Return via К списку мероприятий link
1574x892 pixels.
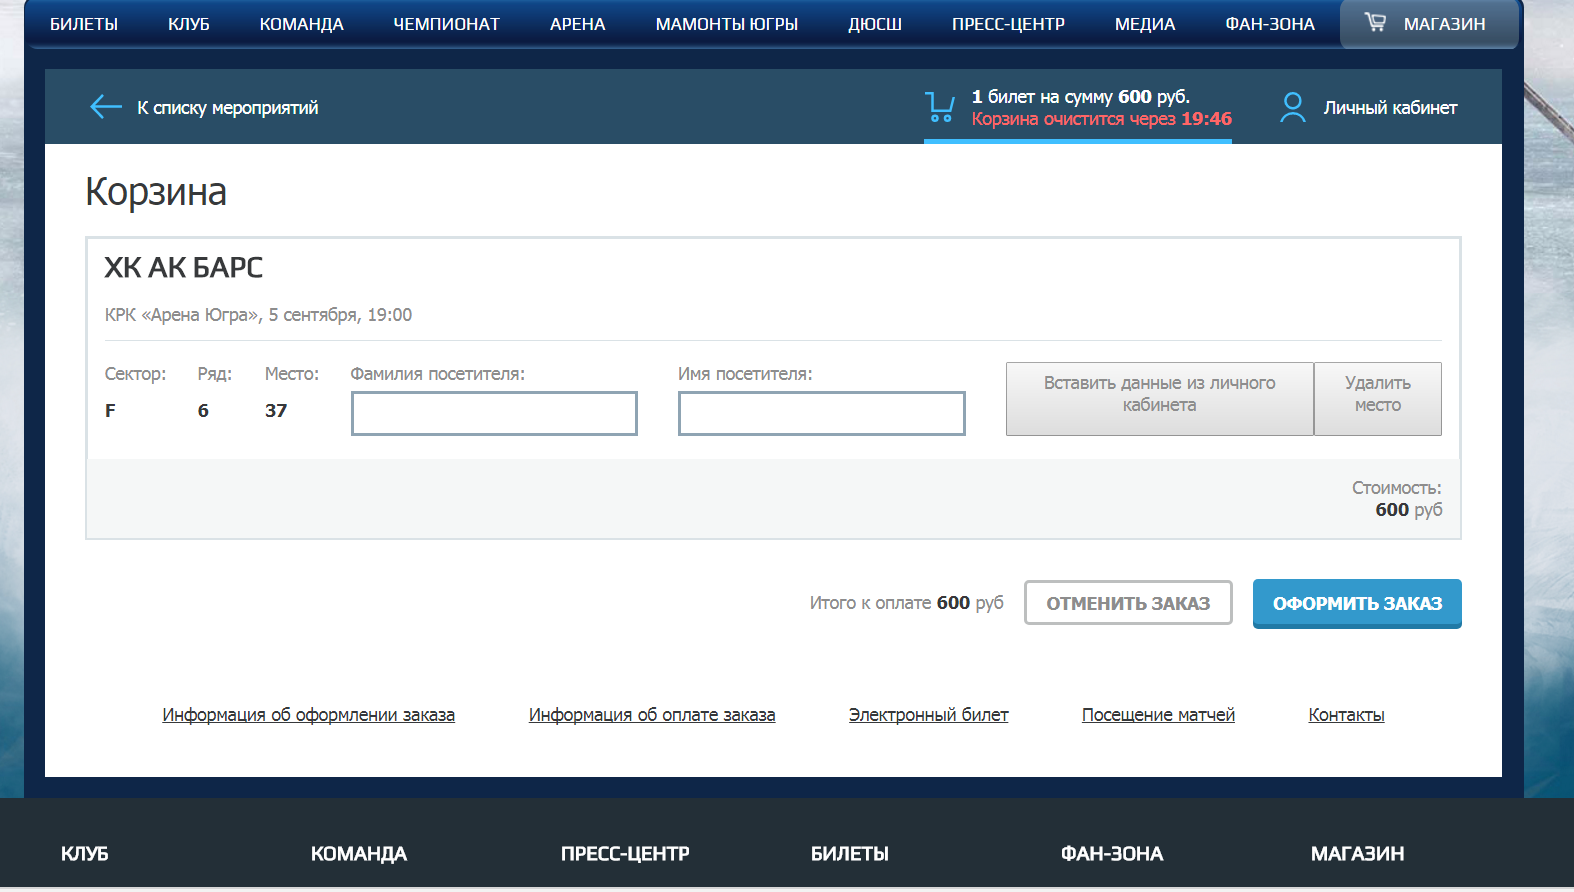[227, 108]
